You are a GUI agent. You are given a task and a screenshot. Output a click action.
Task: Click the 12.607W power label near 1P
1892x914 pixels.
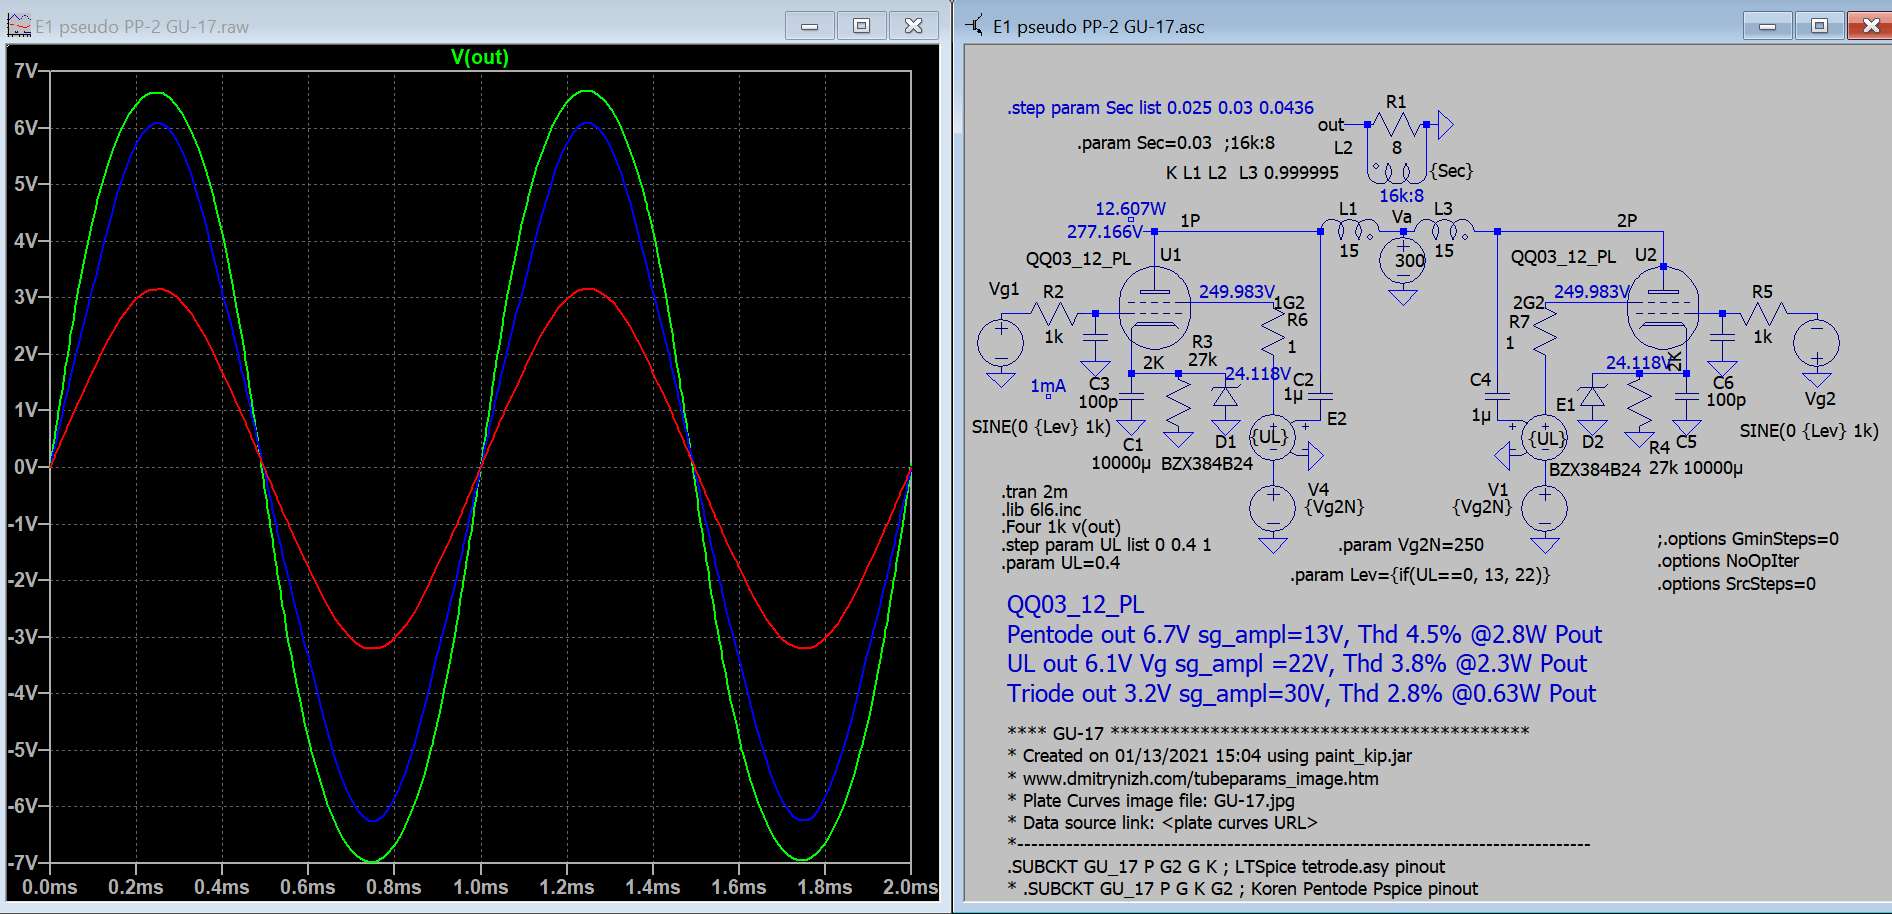(1130, 209)
